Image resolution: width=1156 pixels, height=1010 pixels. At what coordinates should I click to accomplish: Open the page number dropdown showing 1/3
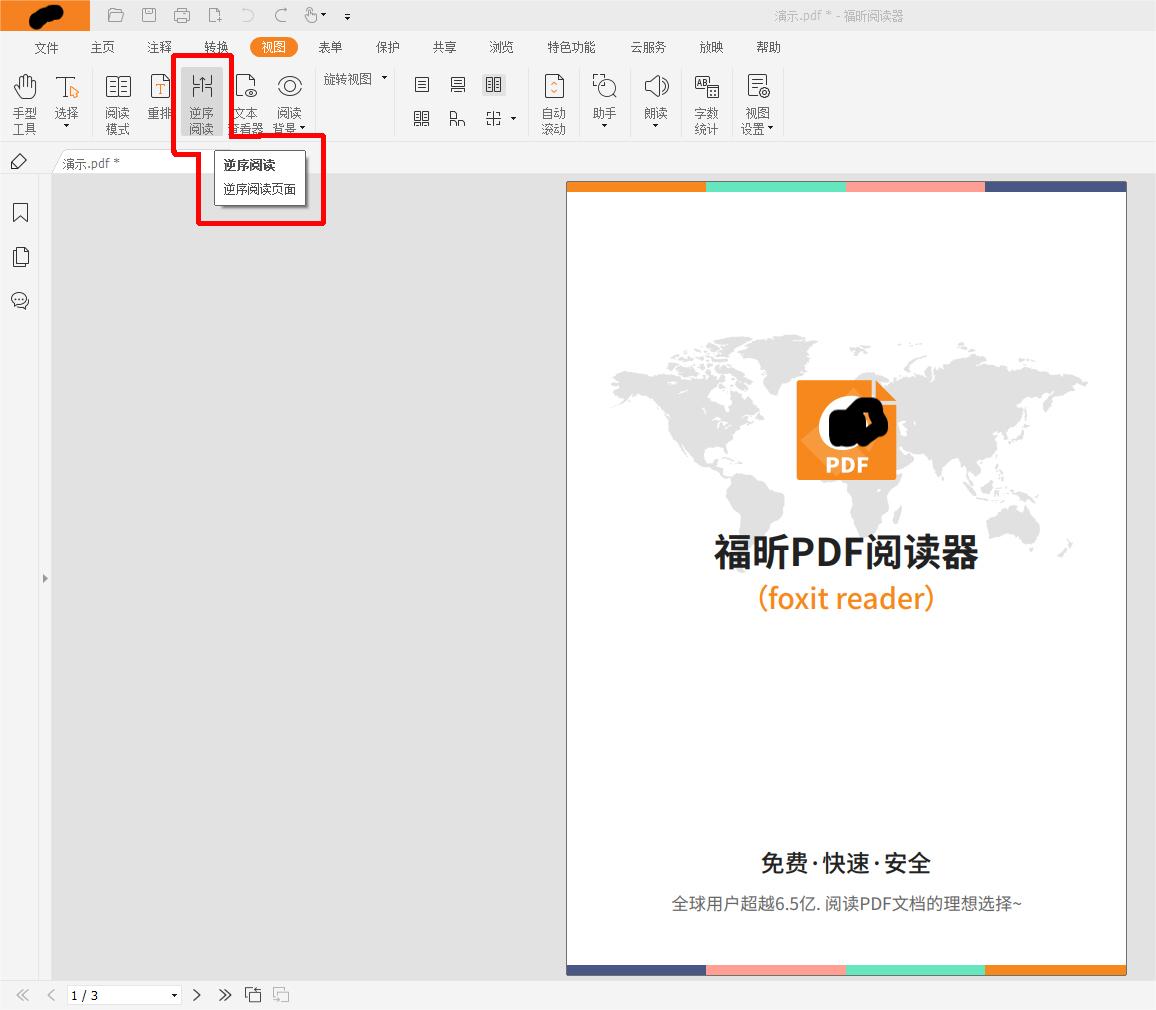click(x=175, y=995)
